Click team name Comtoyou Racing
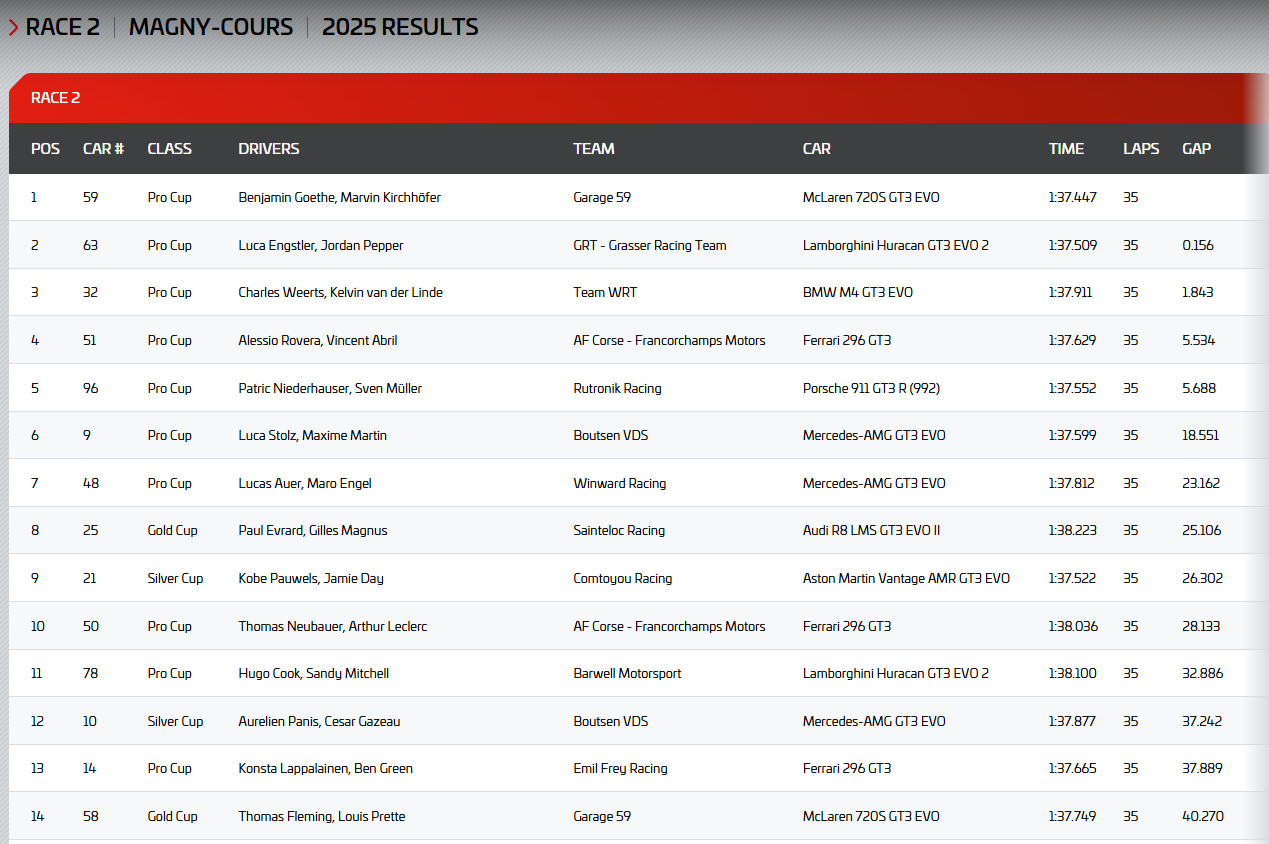This screenshot has height=844, width=1269. (x=622, y=579)
